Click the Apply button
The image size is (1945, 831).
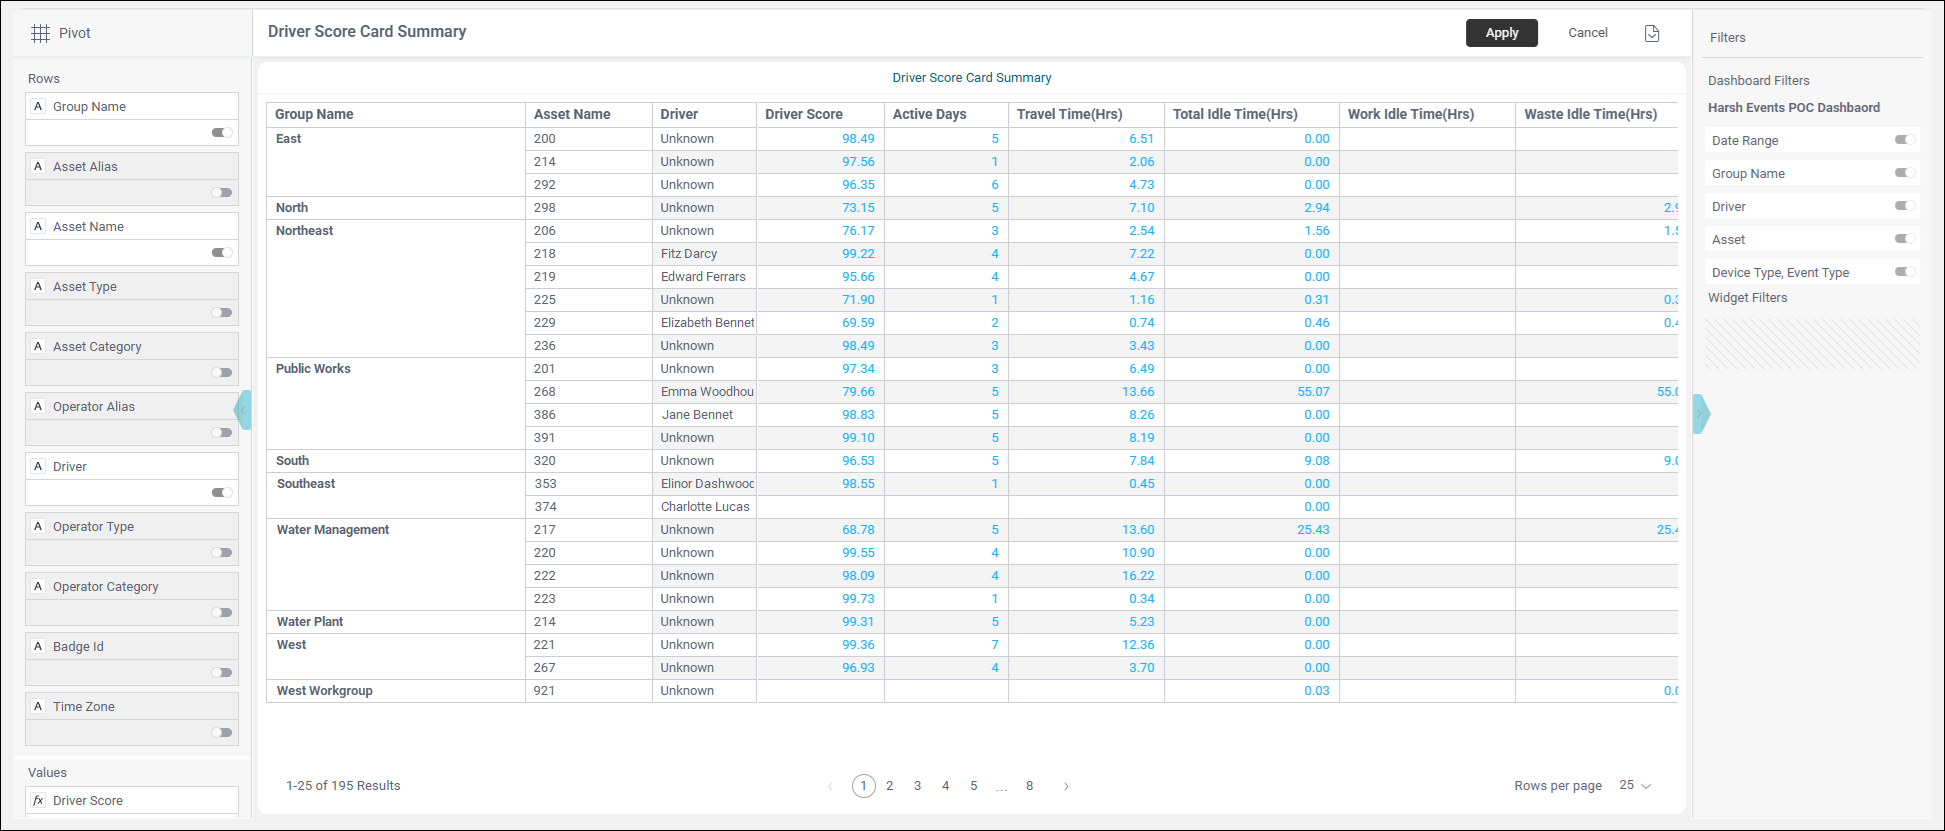coord(1502,33)
